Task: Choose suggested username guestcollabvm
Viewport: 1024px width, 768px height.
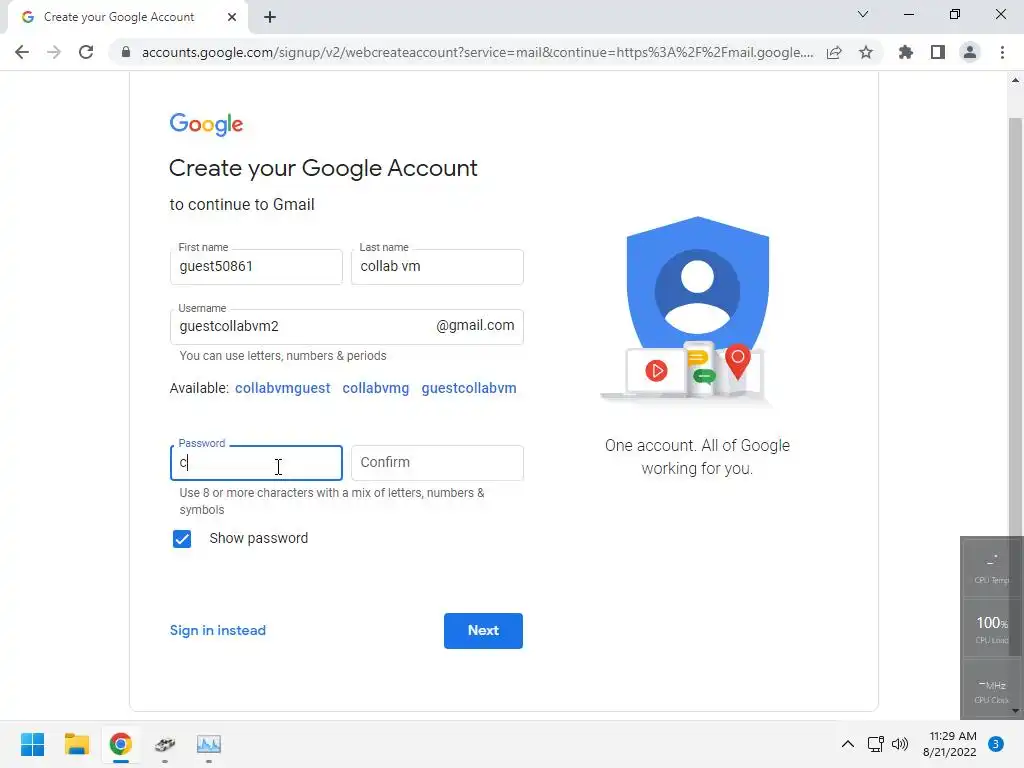Action: pyautogui.click(x=469, y=388)
